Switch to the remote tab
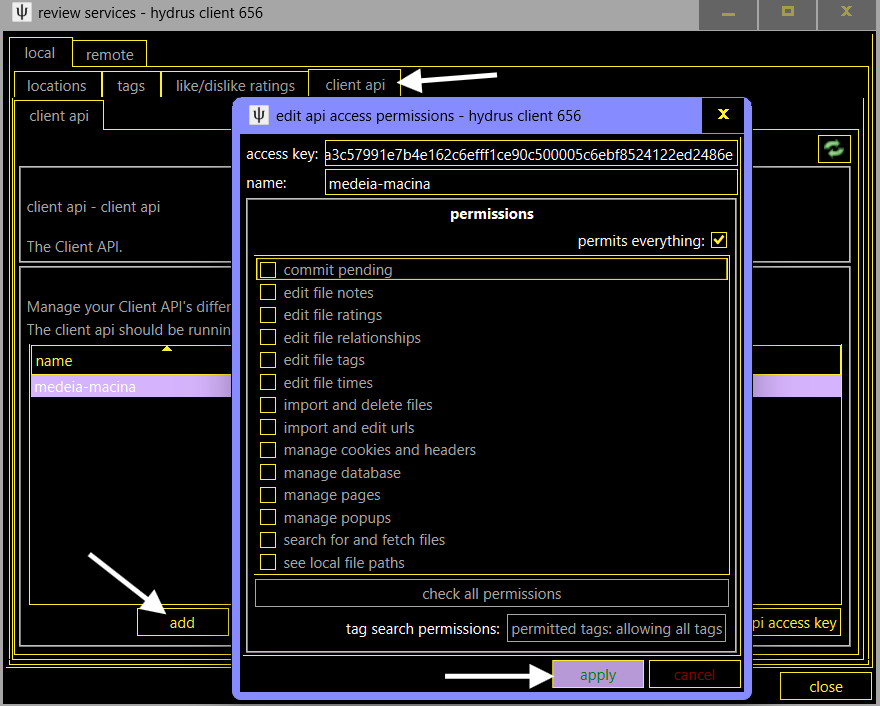Viewport: 880px width, 706px height. [x=109, y=55]
